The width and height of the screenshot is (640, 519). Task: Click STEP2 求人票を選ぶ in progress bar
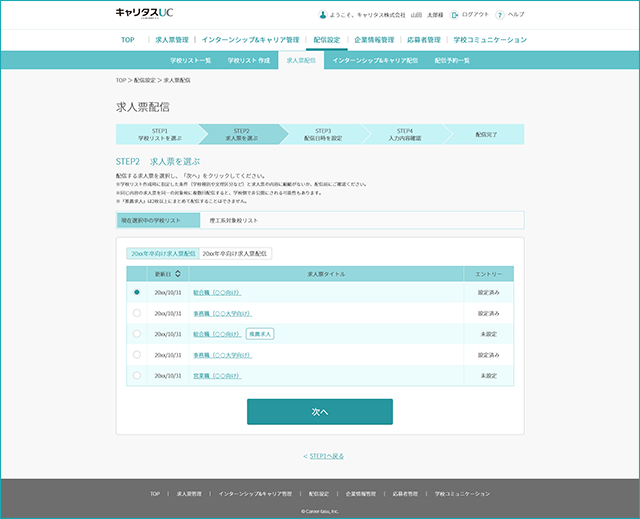(x=242, y=134)
